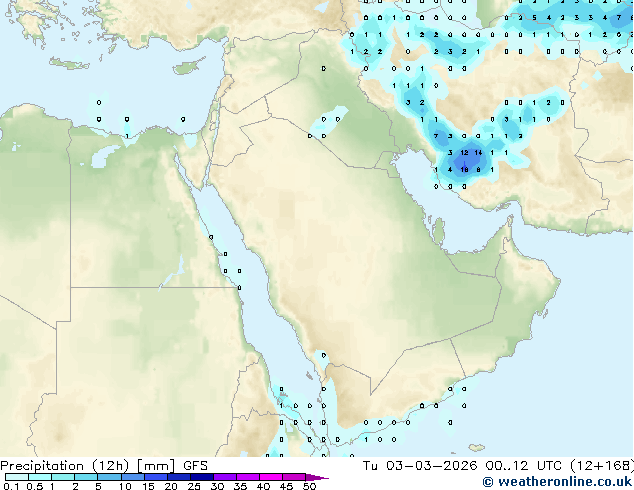Click the "Precipitation (12h)" title text
Viewport: 634px width, 490px height.
[65, 466]
